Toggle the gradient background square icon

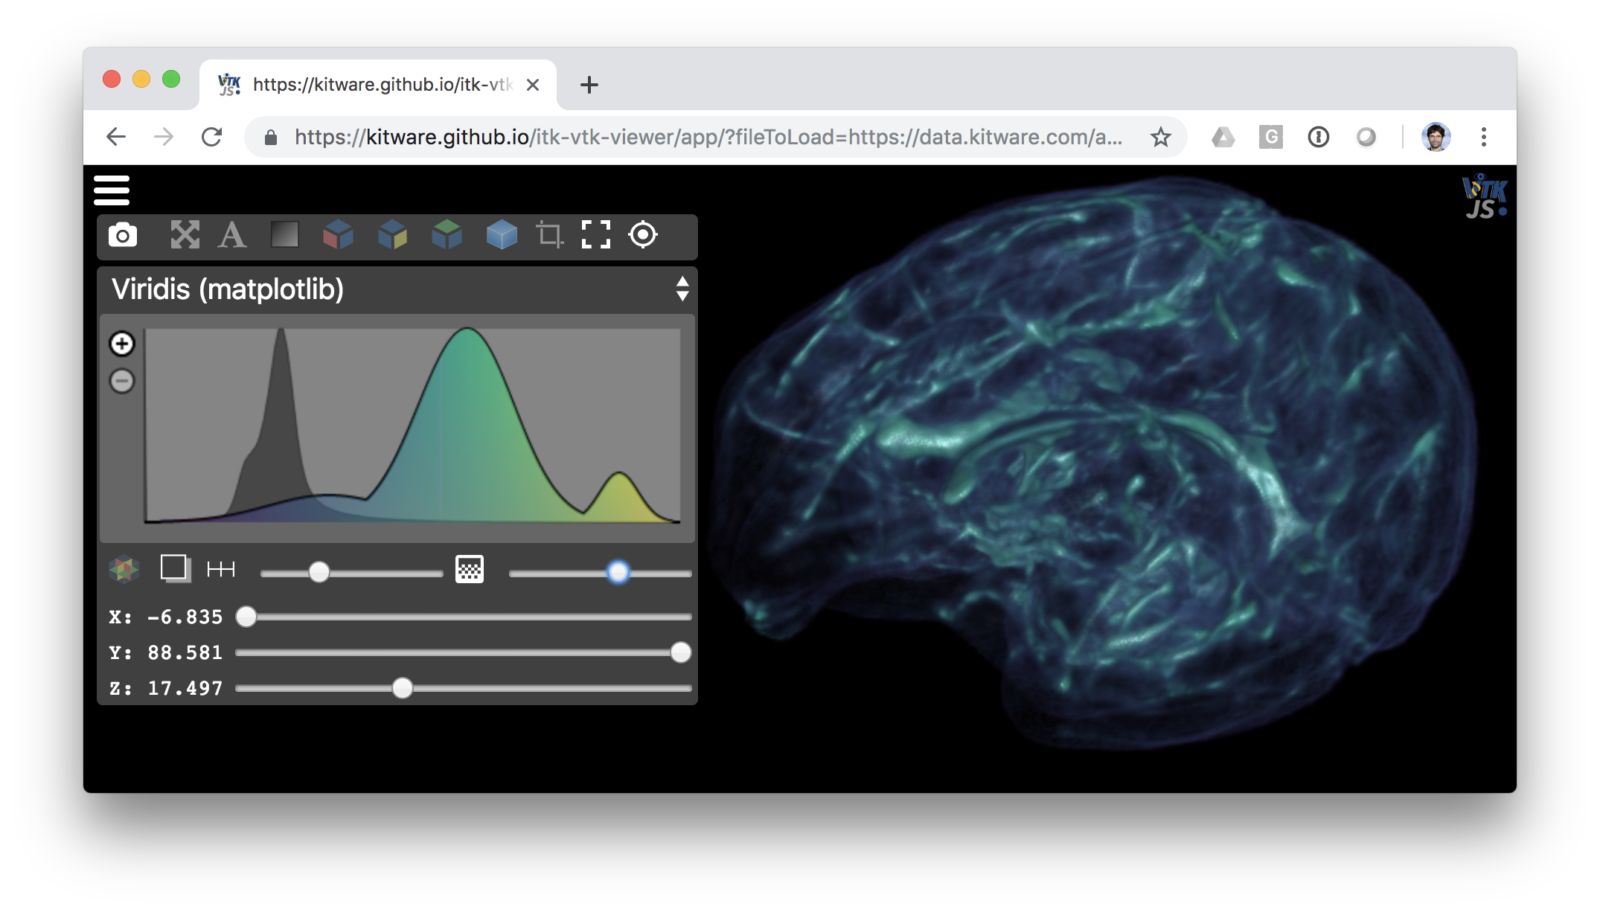pos(285,235)
